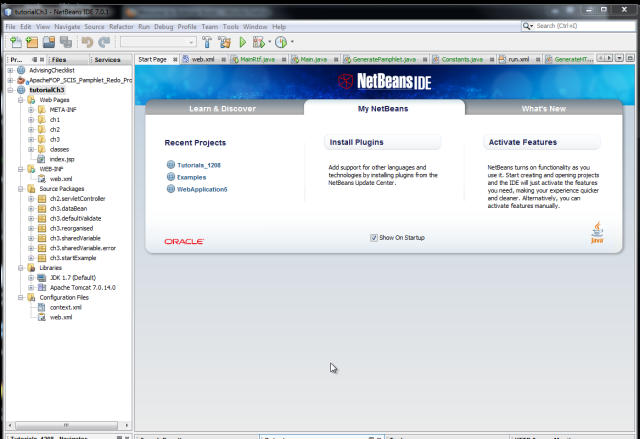Expand ch2.servletController package
Screen dimensions: 640x439
(x=31, y=199)
